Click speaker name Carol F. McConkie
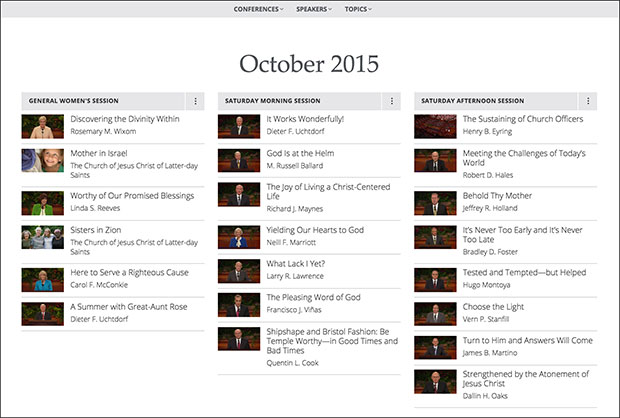The height and width of the screenshot is (418, 620). tap(99, 285)
